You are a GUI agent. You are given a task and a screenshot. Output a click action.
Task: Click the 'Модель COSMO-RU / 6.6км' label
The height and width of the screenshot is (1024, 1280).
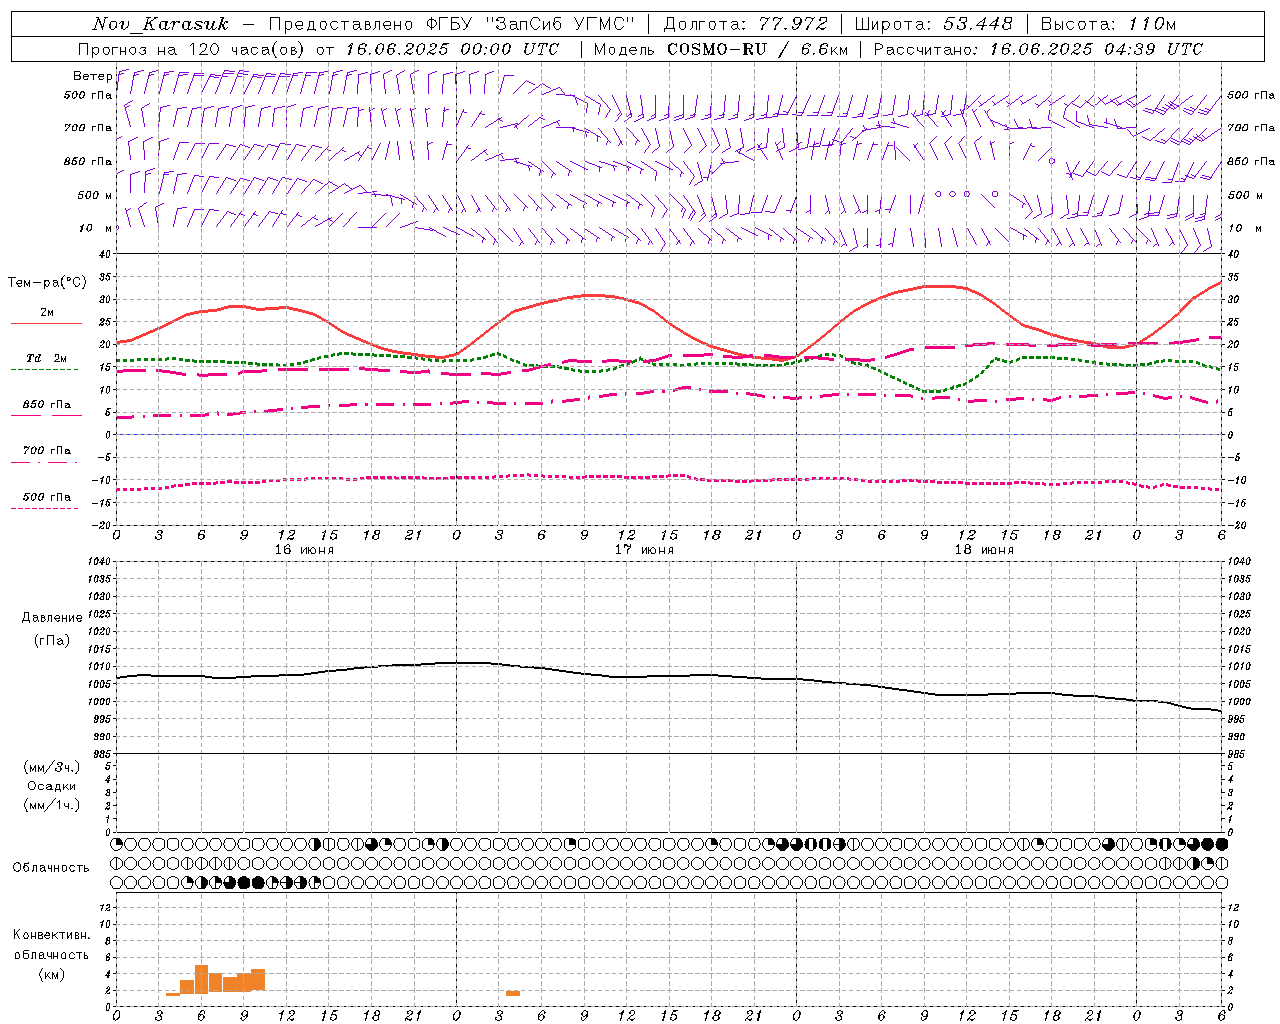(x=720, y=49)
